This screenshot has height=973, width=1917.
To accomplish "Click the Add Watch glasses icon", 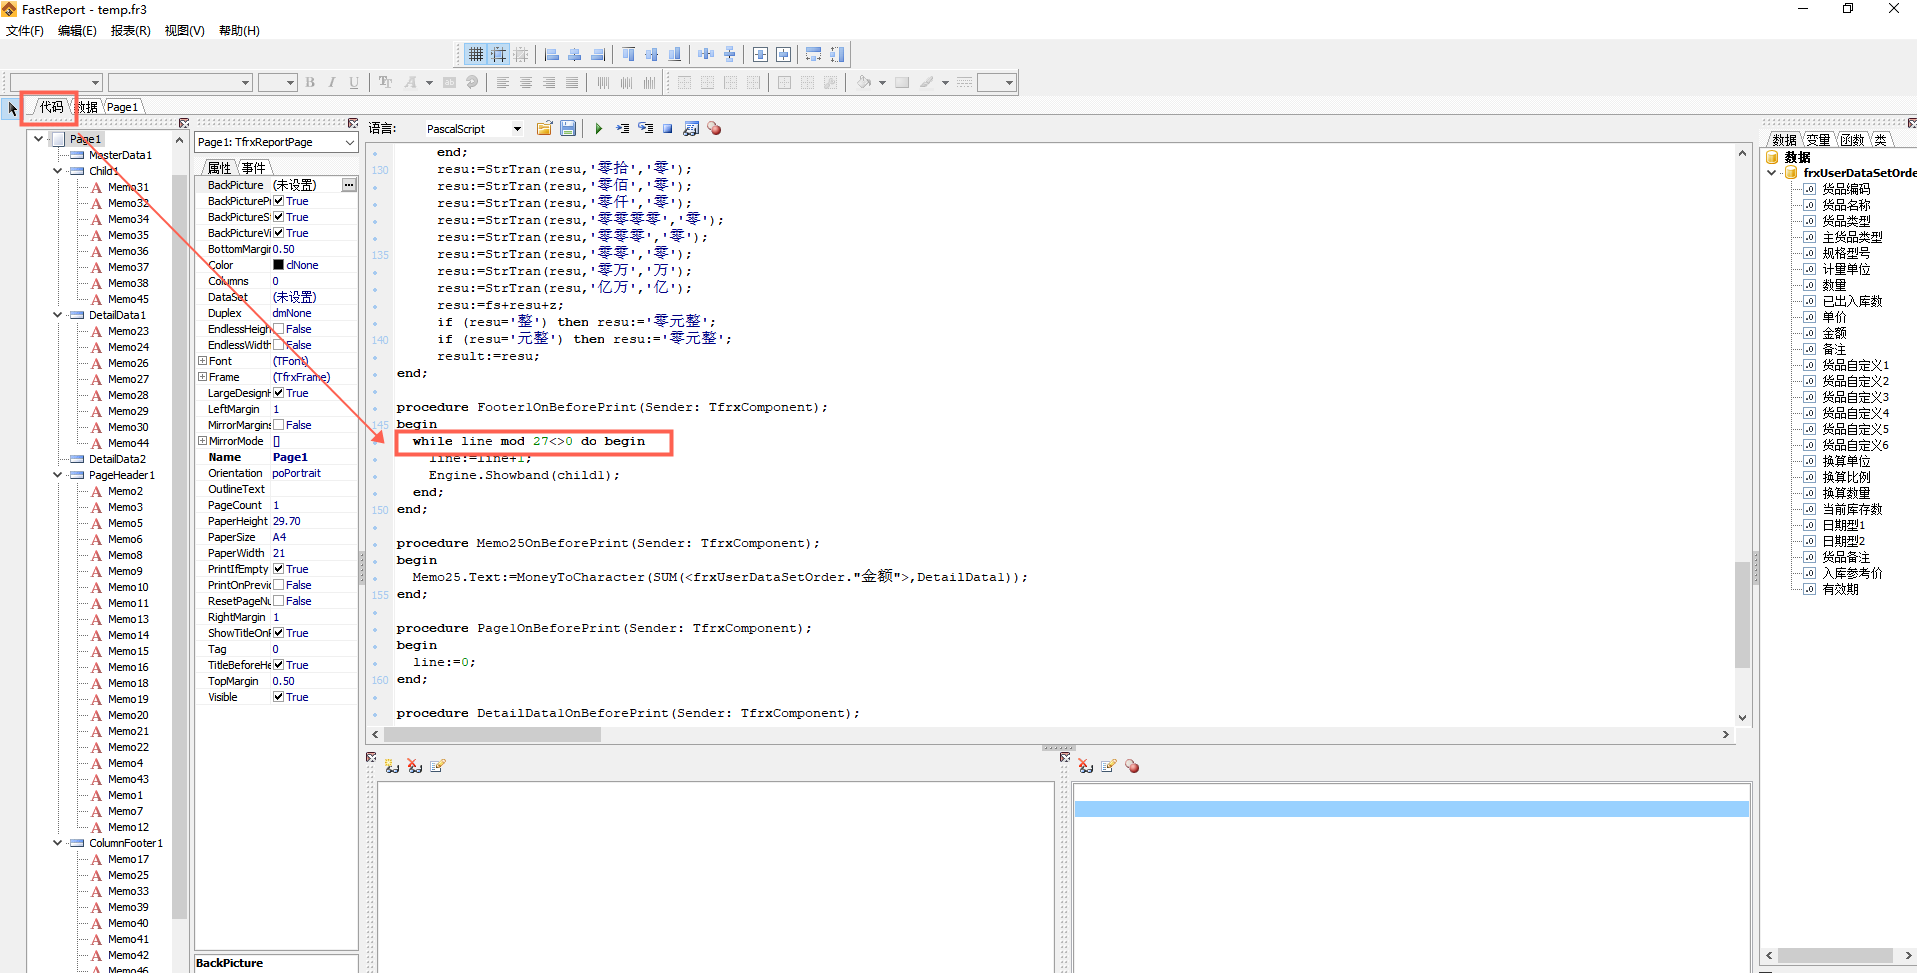I will [391, 766].
